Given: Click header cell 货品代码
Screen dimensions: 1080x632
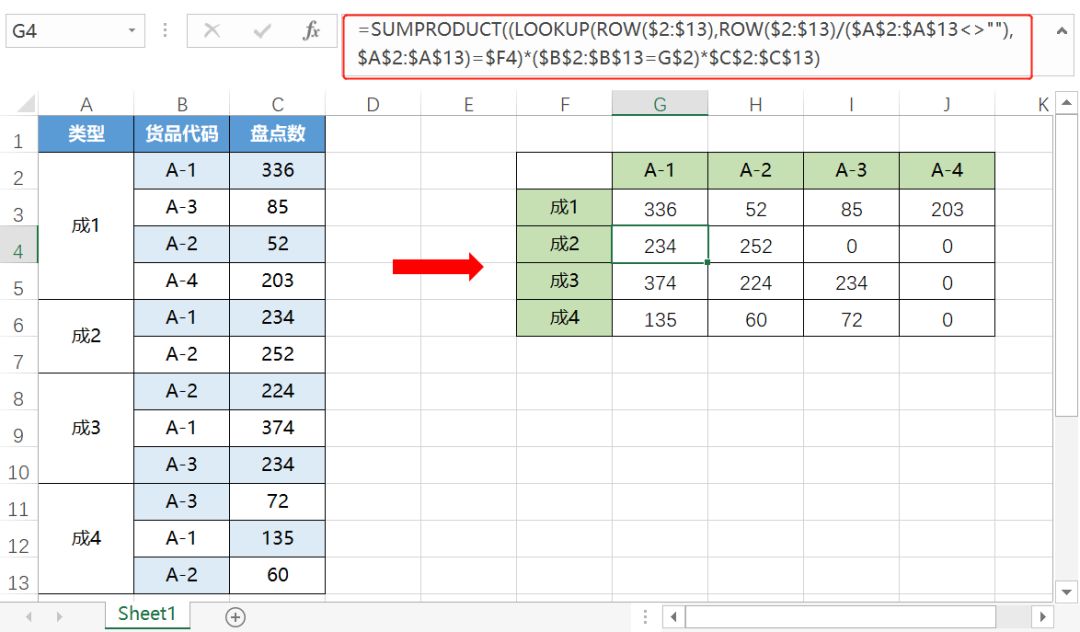Looking at the screenshot, I should pos(182,134).
